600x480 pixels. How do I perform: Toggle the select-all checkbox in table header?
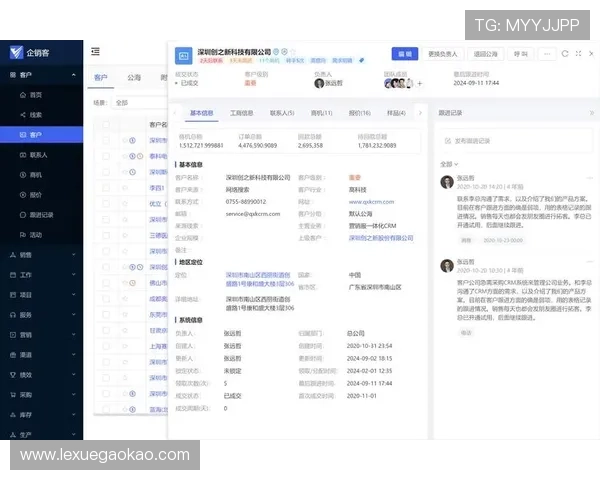coord(106,124)
